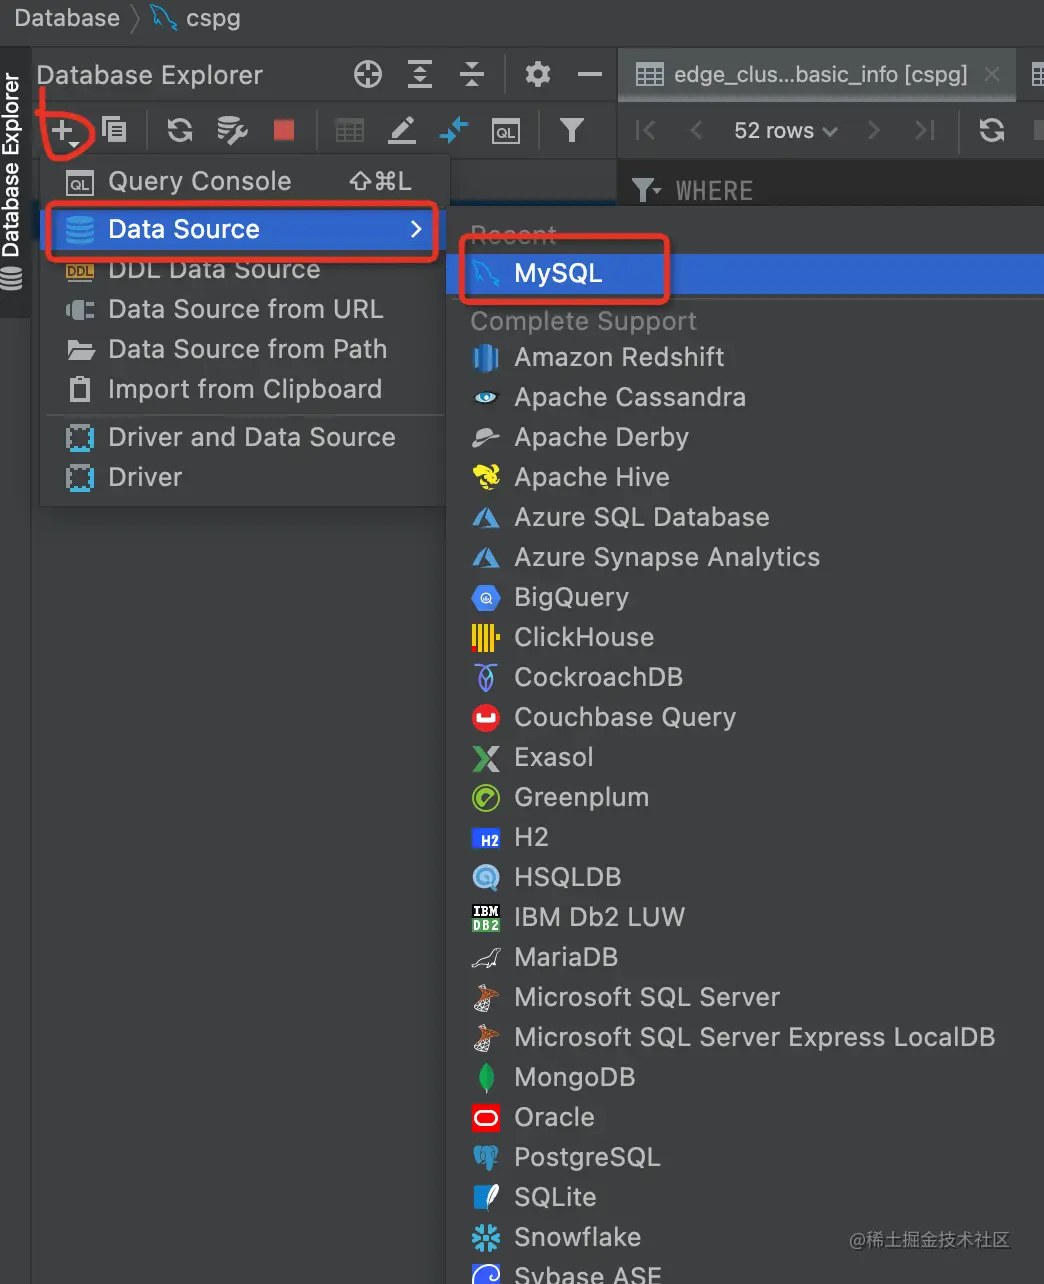Screen dimensions: 1044x1284
Task: Go to first page of rows
Action: 645,130
